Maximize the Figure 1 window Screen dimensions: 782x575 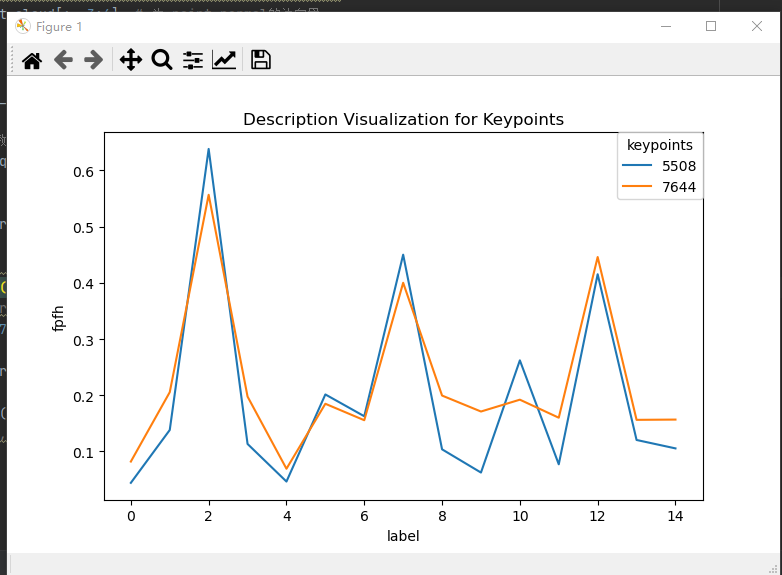tap(711, 26)
